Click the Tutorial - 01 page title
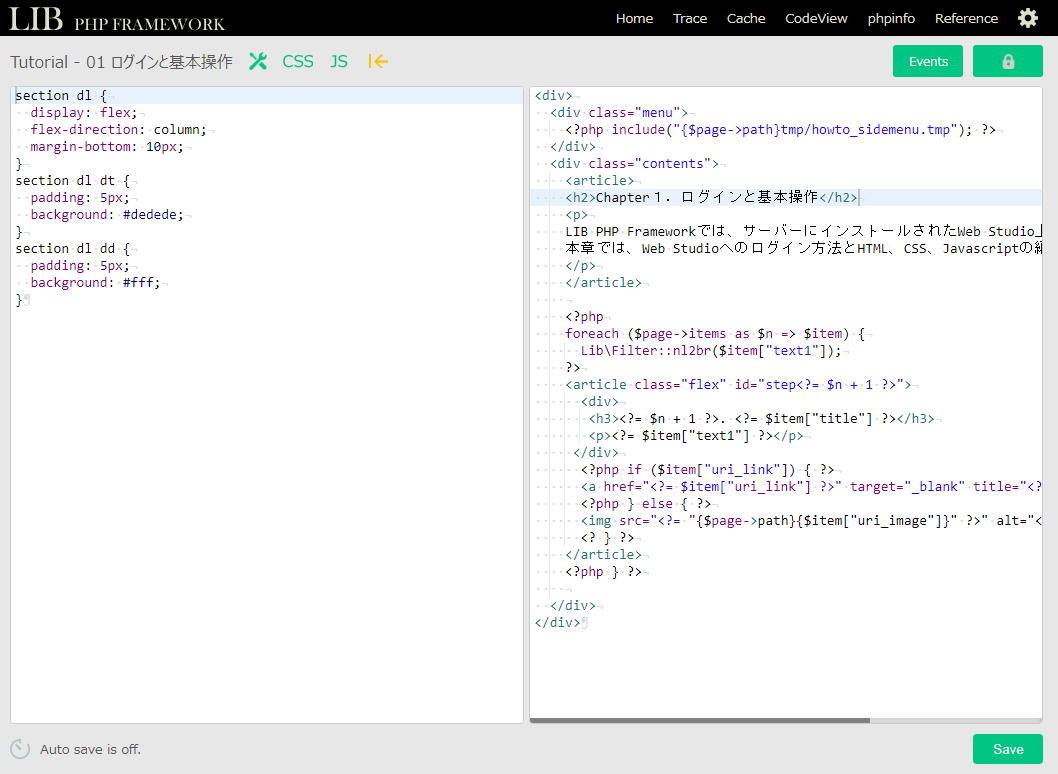This screenshot has height=774, width=1058. pyautogui.click(x=121, y=62)
